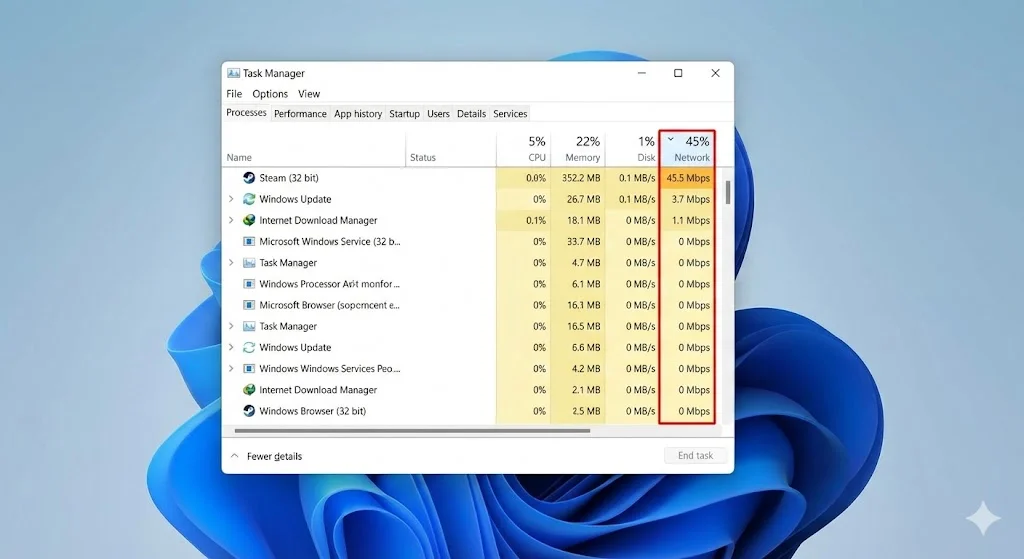Open the View menu

(x=309, y=94)
